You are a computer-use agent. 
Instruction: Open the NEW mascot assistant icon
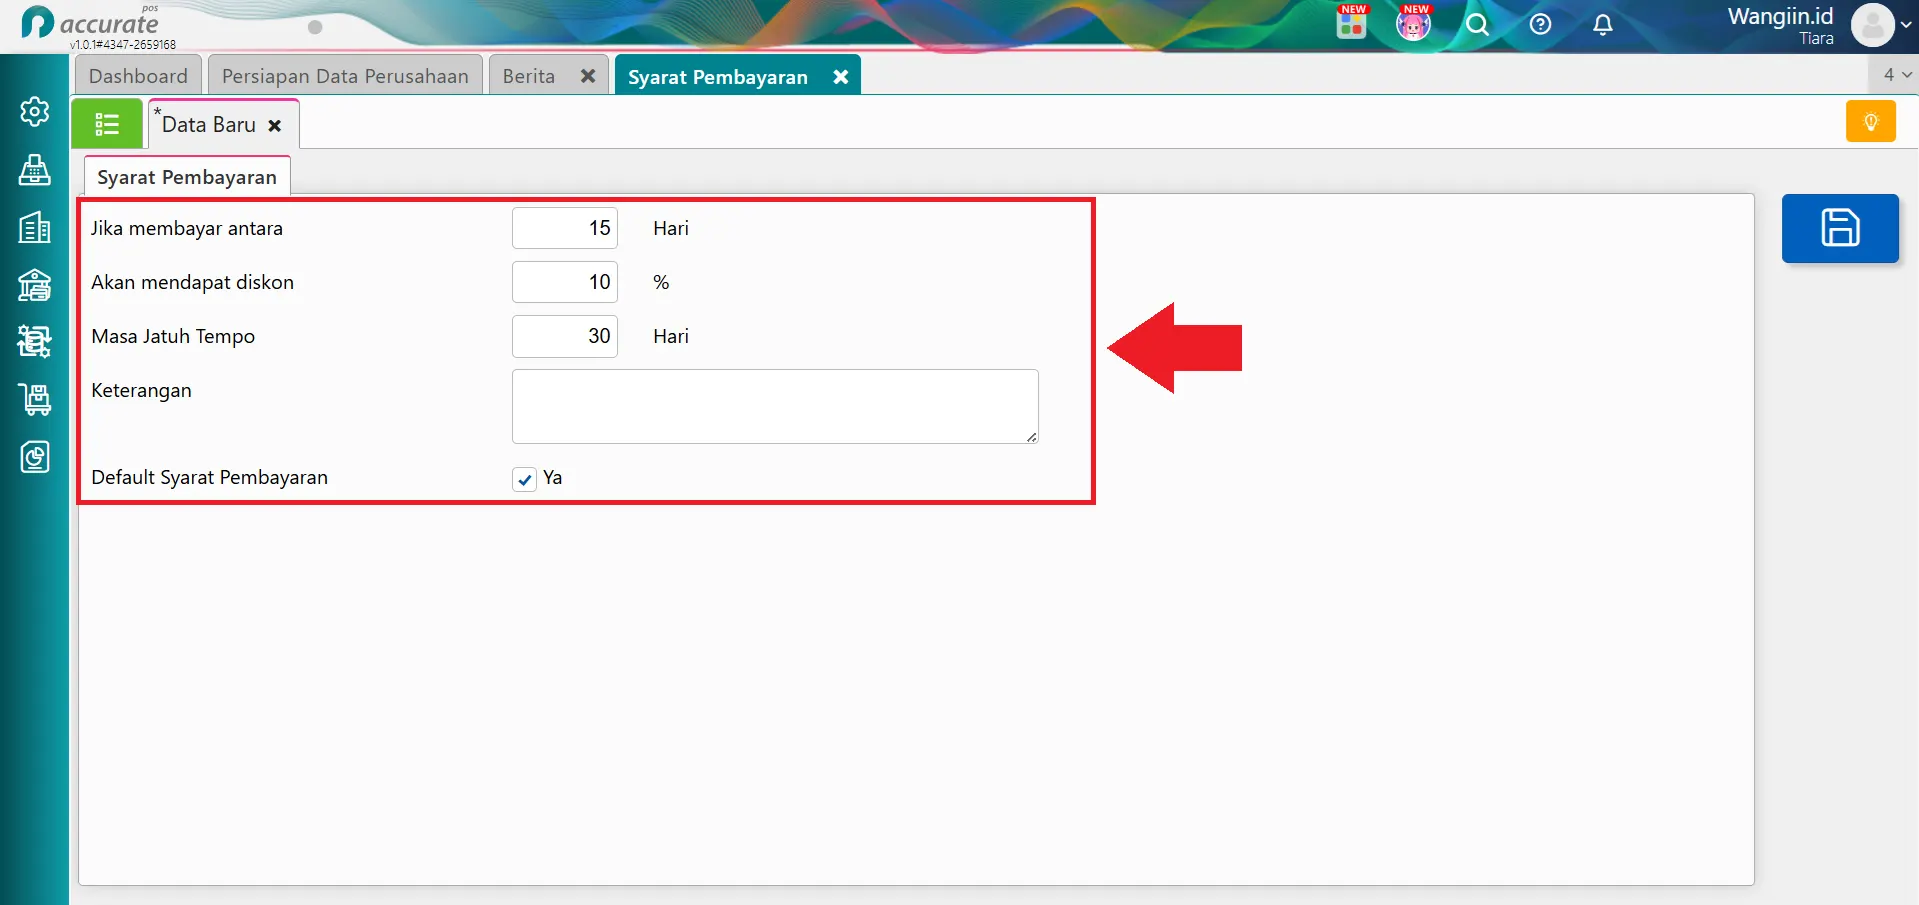[1414, 22]
